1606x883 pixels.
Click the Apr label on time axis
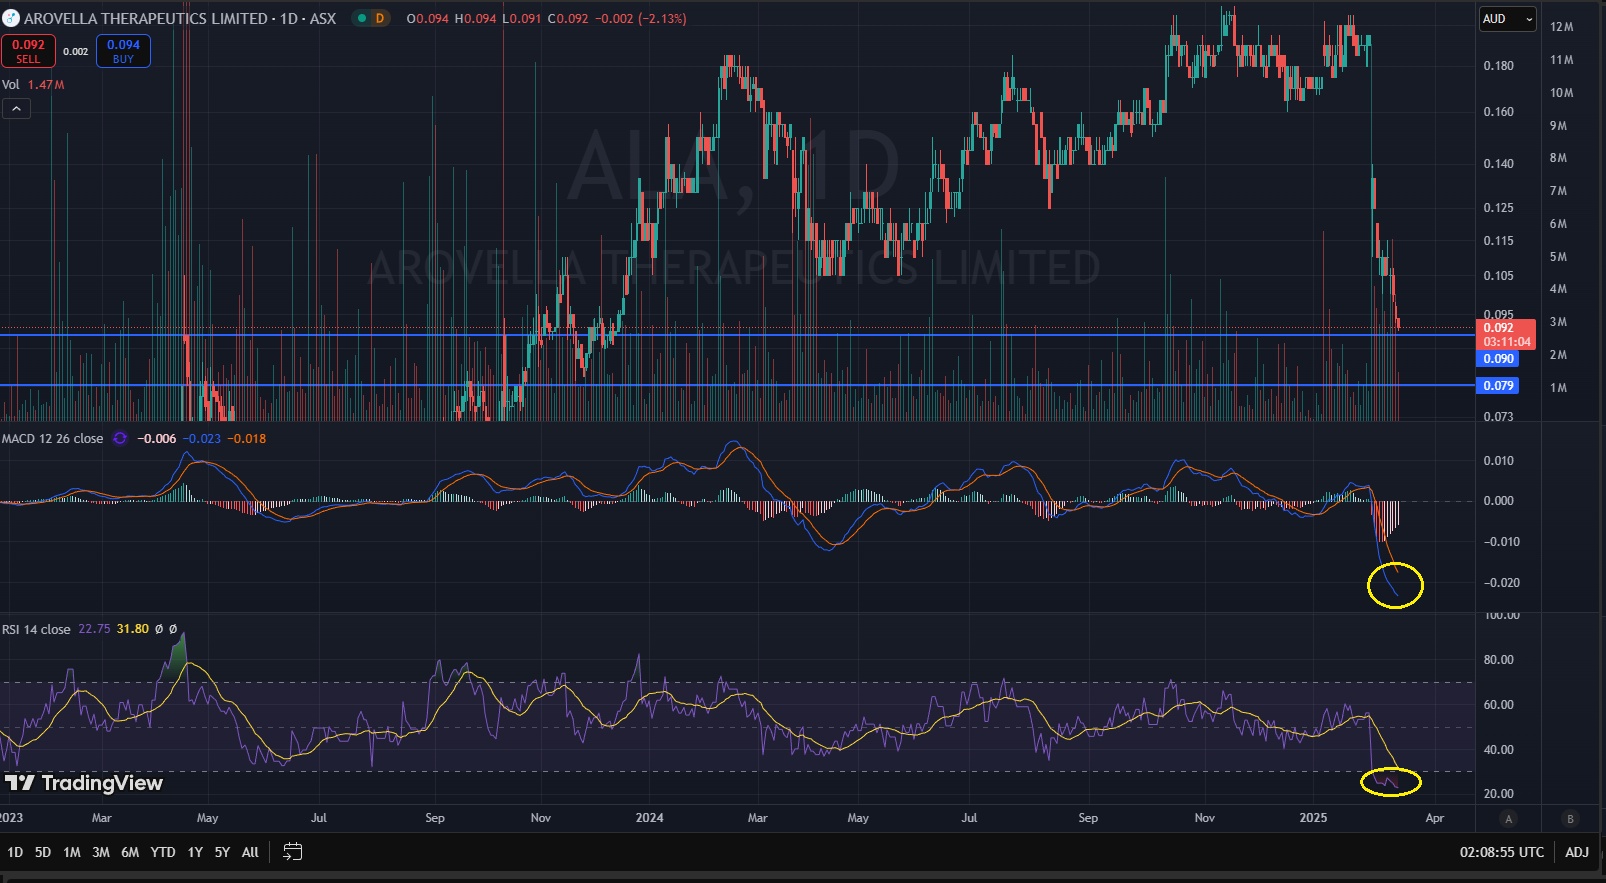(x=1435, y=818)
